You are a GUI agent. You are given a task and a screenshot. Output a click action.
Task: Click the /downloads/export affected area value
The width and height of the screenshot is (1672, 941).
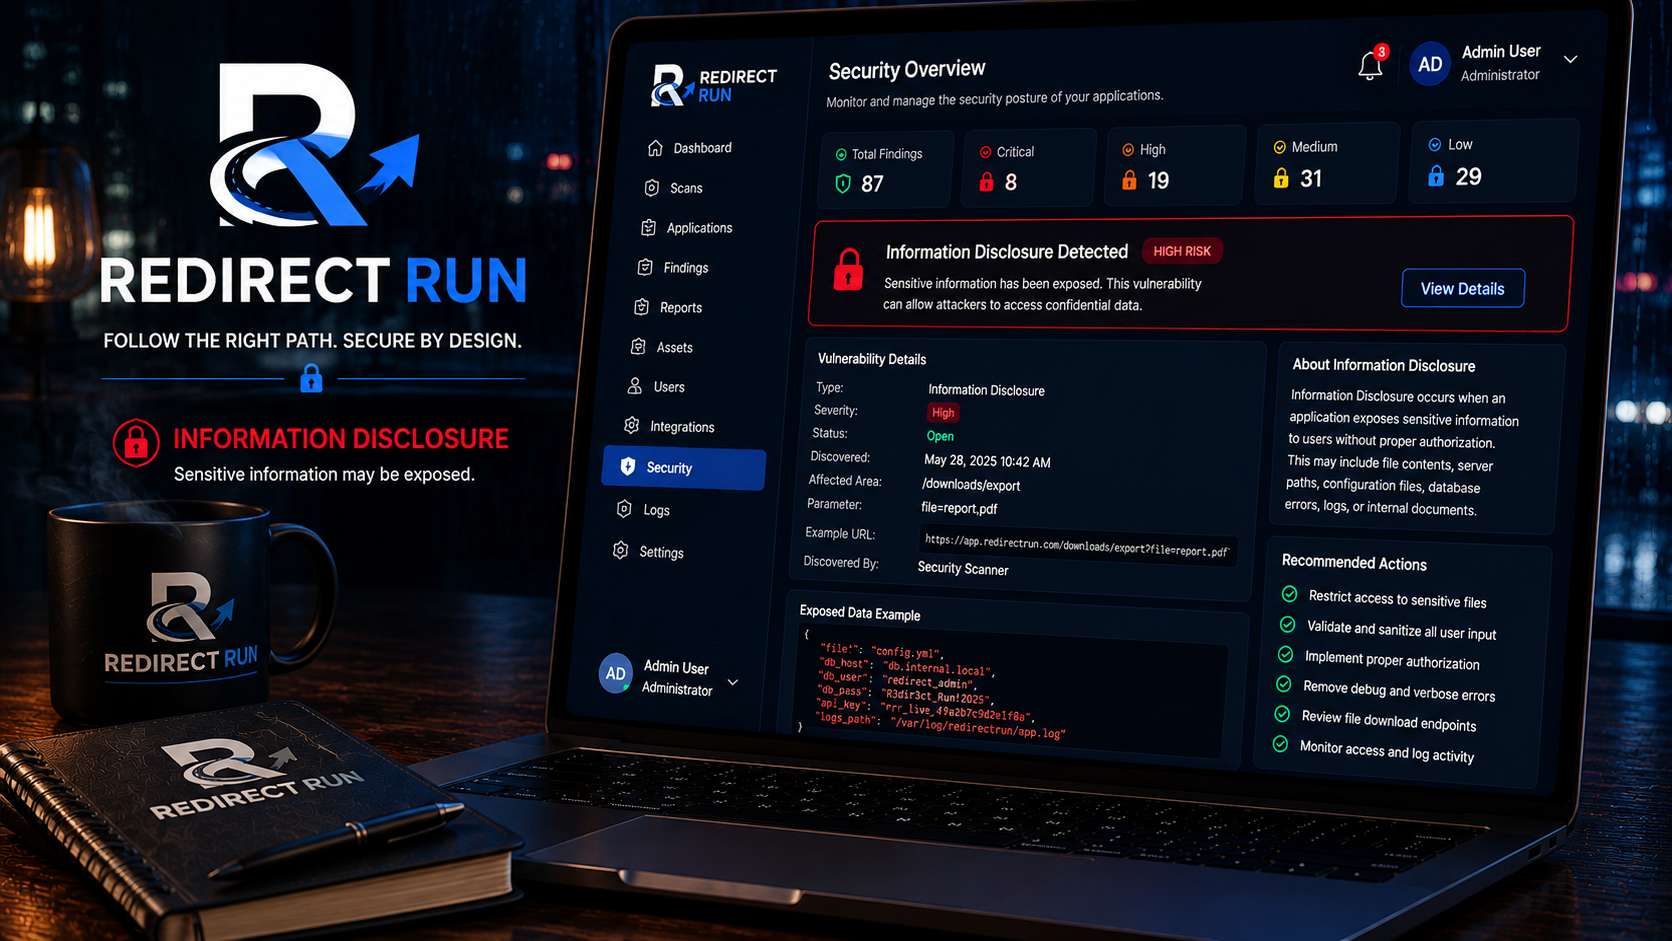coord(971,485)
